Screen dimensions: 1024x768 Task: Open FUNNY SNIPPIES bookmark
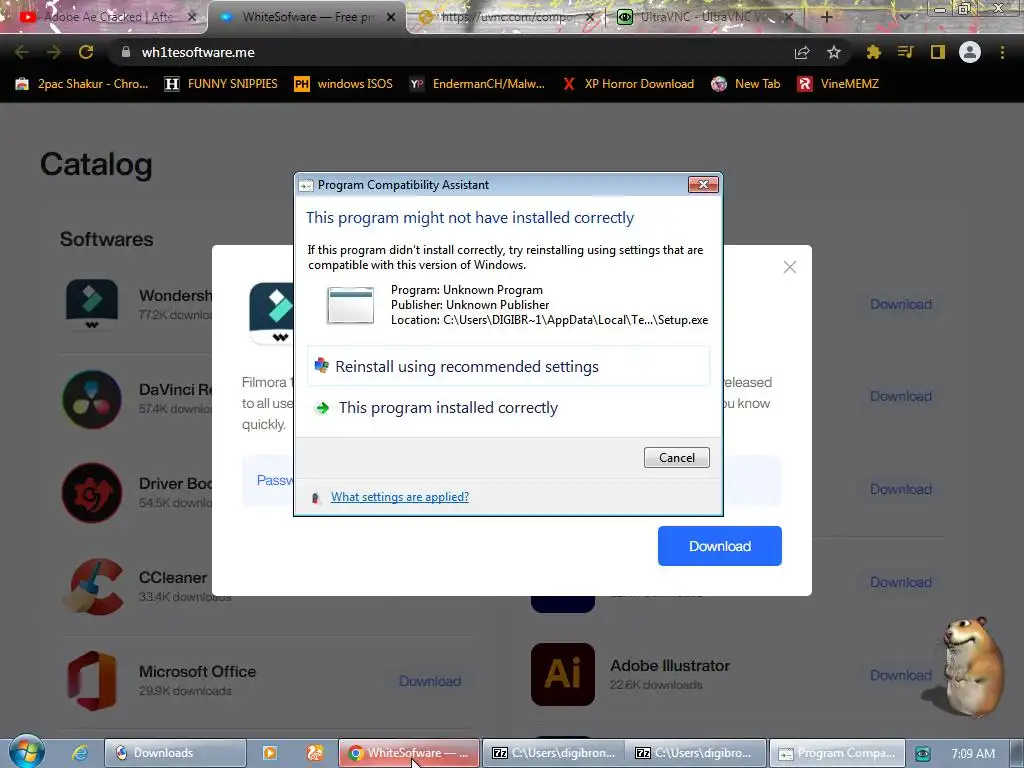221,84
